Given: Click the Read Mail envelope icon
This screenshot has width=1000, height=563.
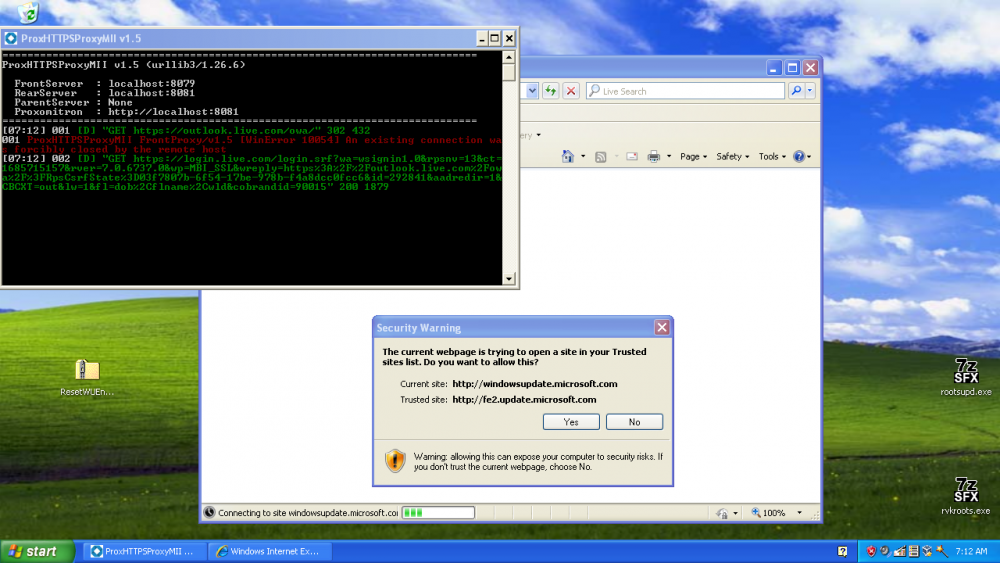Looking at the screenshot, I should coord(632,156).
